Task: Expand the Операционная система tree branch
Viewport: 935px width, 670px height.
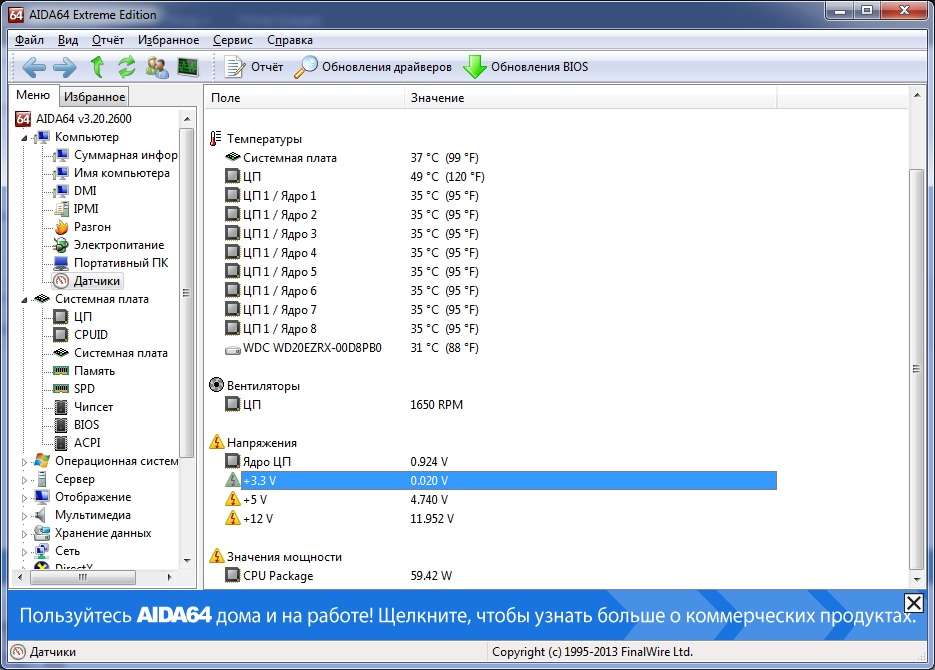Action: point(24,462)
